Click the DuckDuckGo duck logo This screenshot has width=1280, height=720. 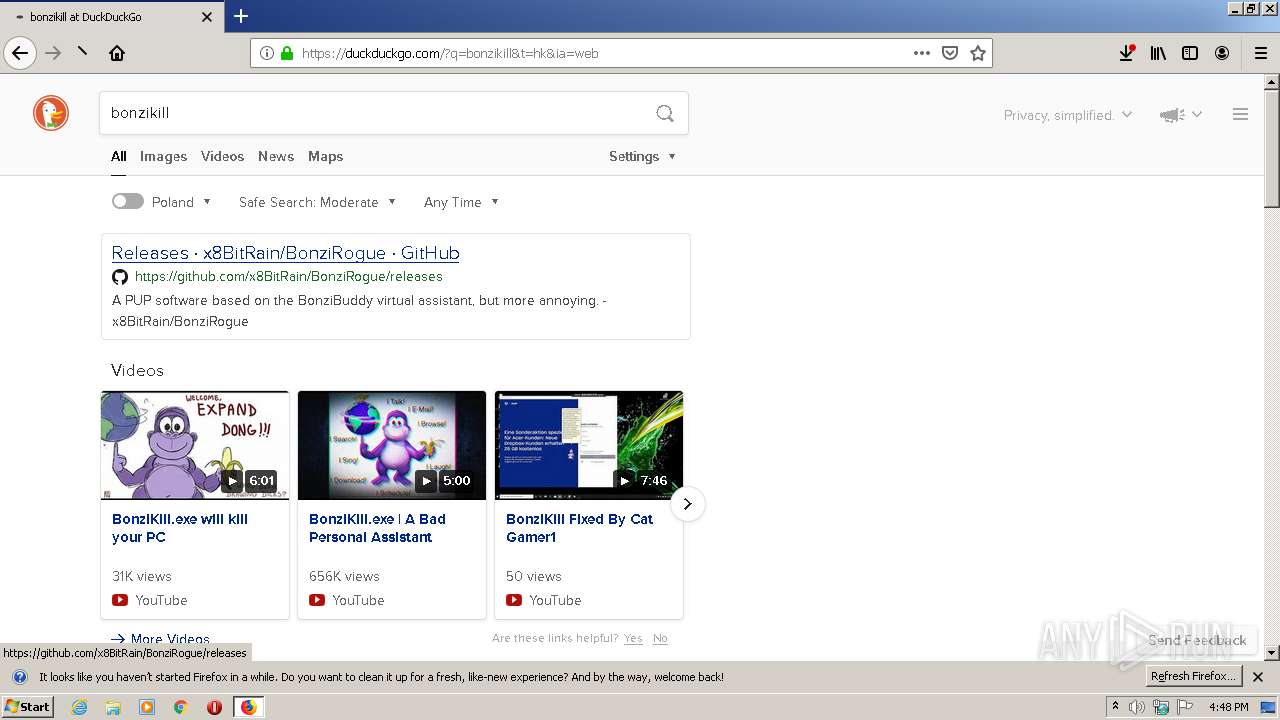(51, 113)
